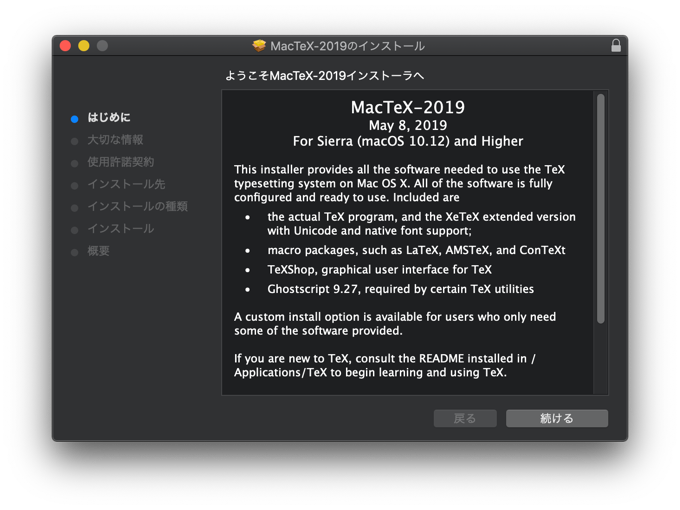Viewport: 680px width, 510px height.
Task: Click the blue bullet next to はじめに
Action: click(75, 119)
